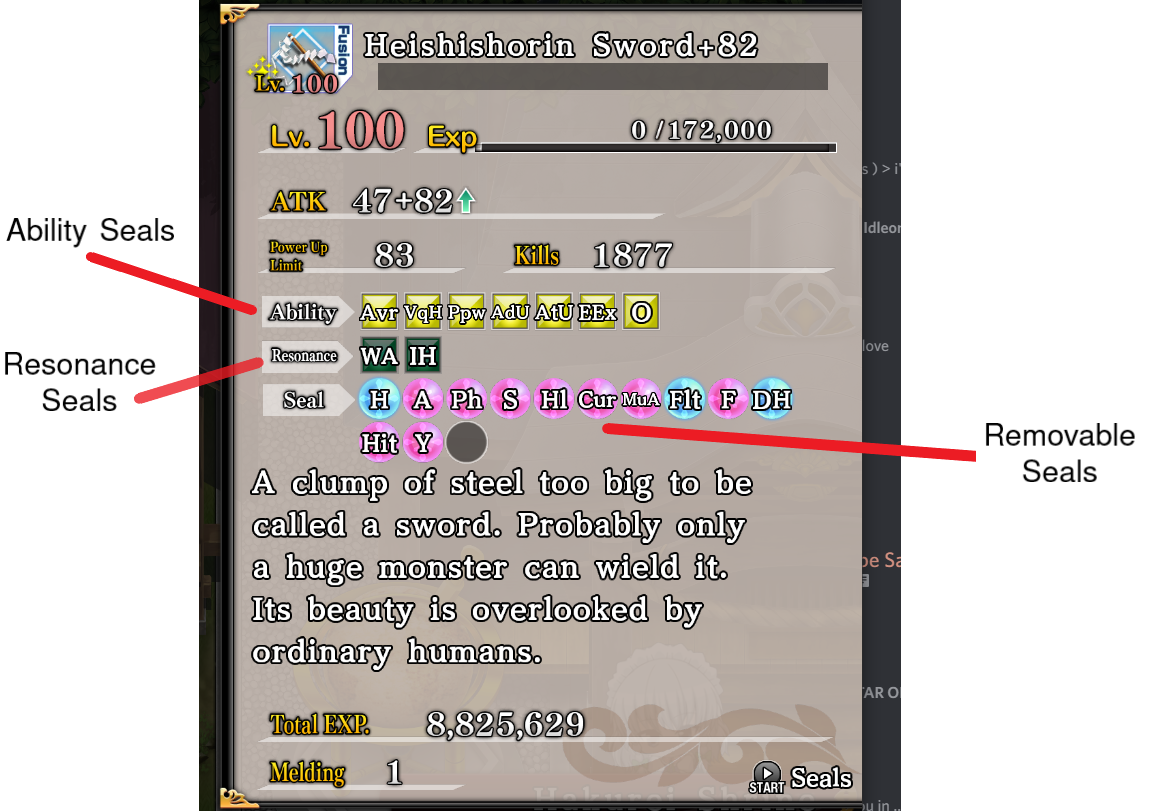
Task: Click the empty gray seal slot
Action: (466, 443)
